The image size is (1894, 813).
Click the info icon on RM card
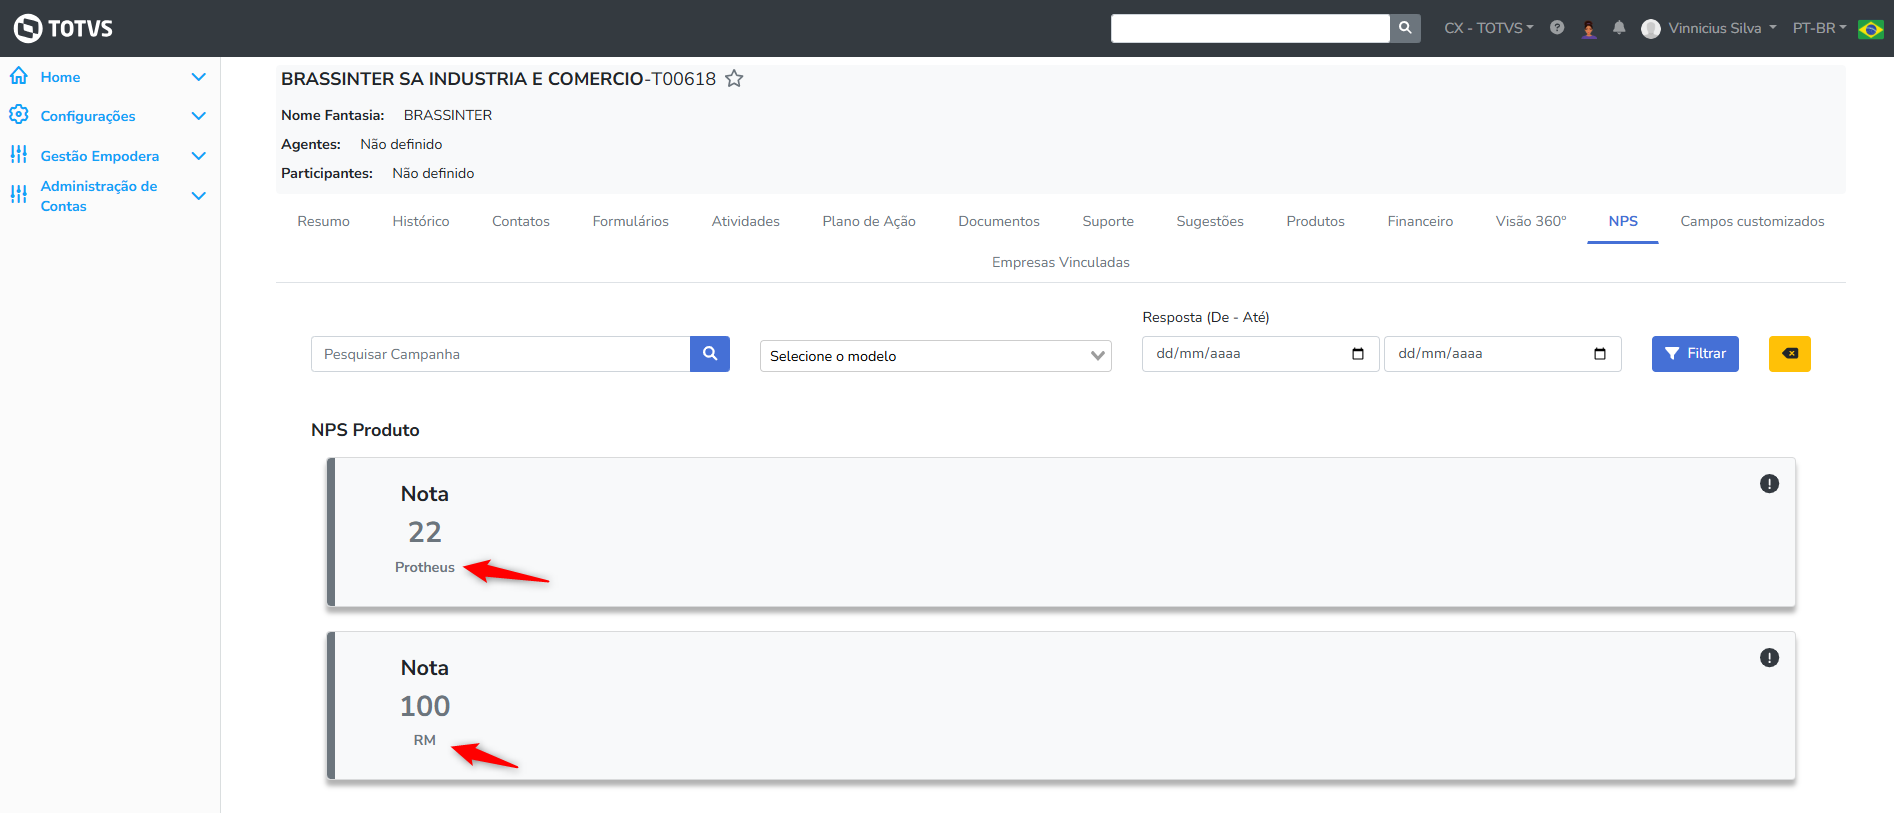(1769, 658)
